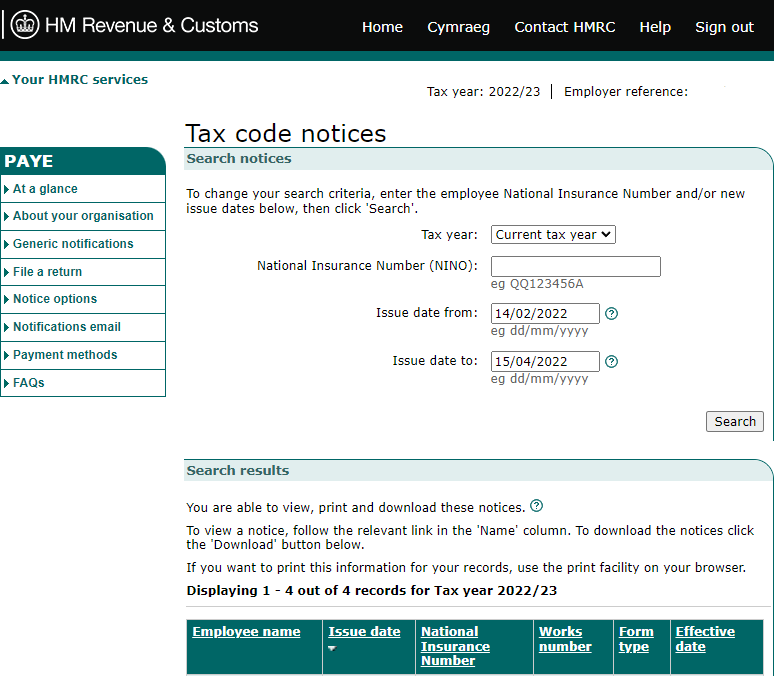Image resolution: width=776 pixels, height=676 pixels.
Task: Sort results by Effective date
Action: point(705,639)
